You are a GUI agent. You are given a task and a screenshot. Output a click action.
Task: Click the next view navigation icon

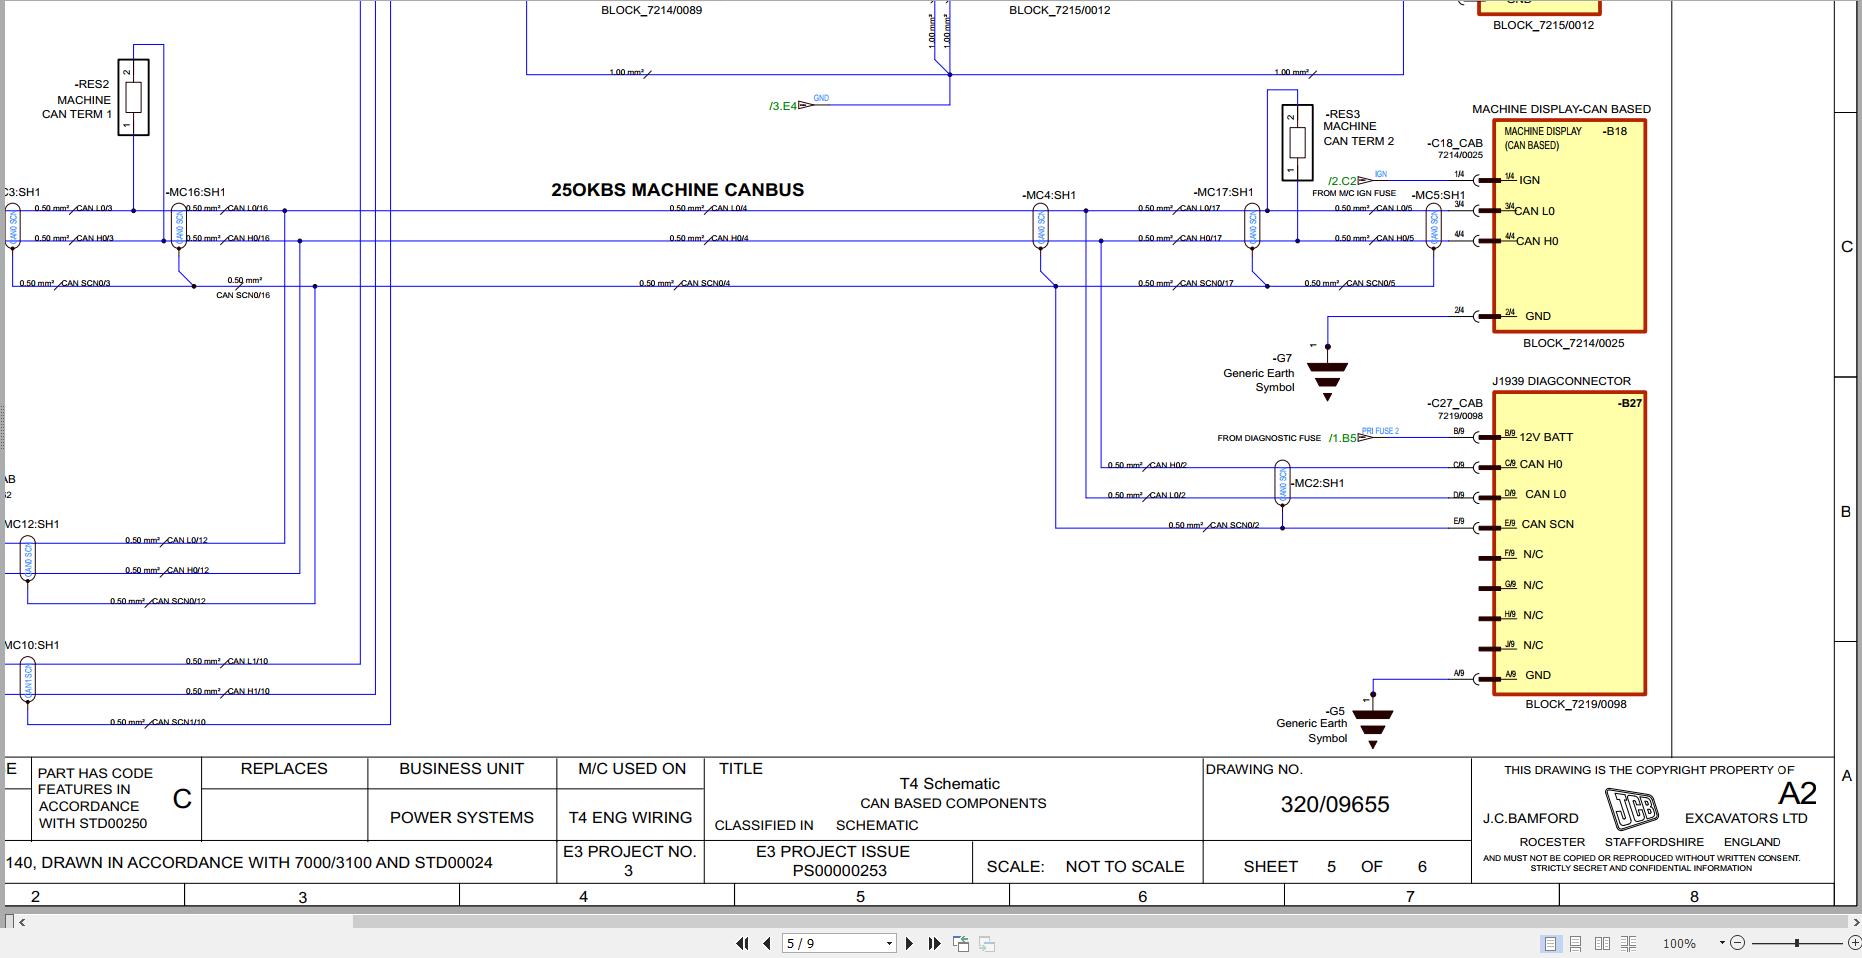coord(985,943)
